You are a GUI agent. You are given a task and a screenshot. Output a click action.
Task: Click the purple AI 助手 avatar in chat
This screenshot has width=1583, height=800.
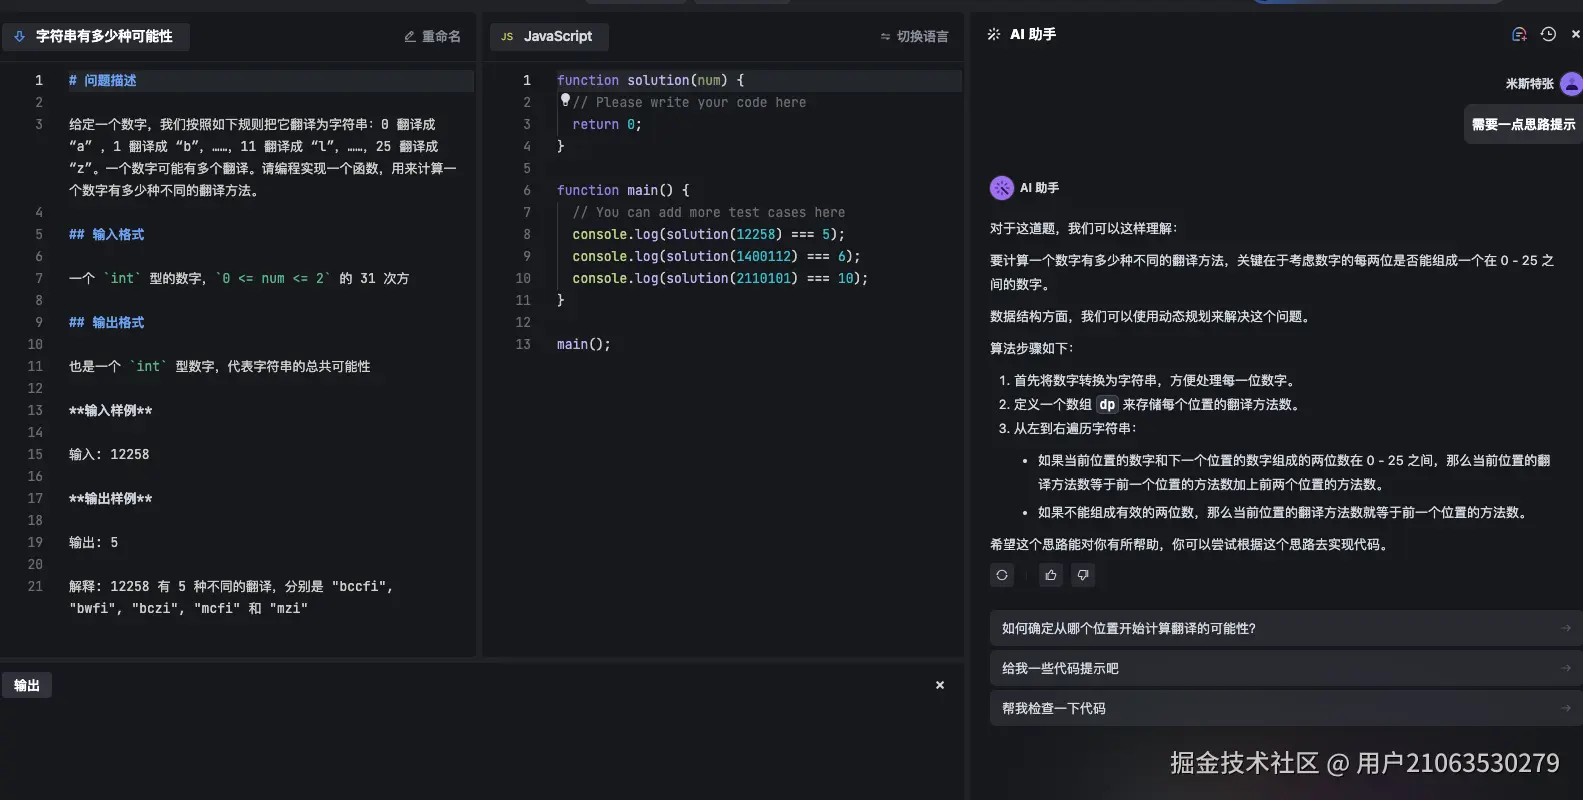tap(1001, 188)
